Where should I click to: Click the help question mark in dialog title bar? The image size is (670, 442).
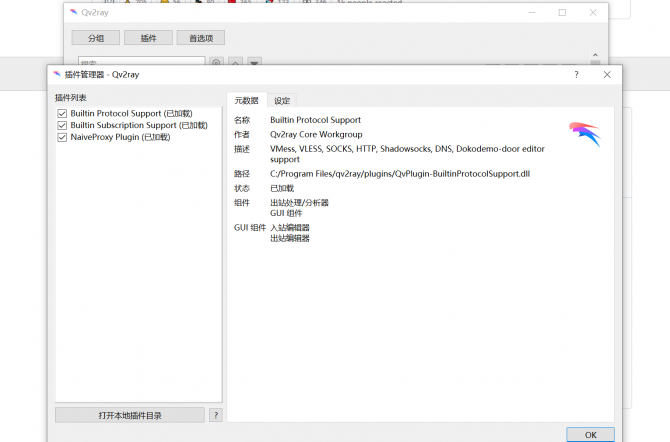(576, 75)
